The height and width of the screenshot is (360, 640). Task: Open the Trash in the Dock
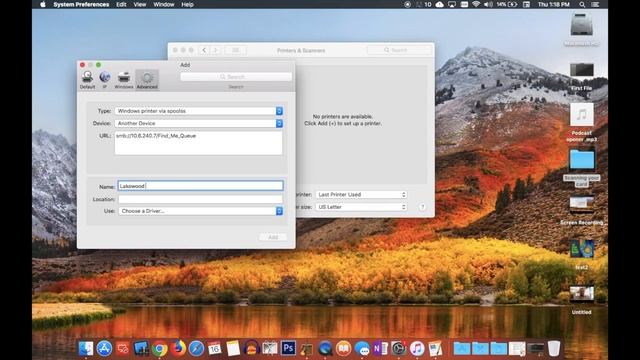click(x=554, y=348)
